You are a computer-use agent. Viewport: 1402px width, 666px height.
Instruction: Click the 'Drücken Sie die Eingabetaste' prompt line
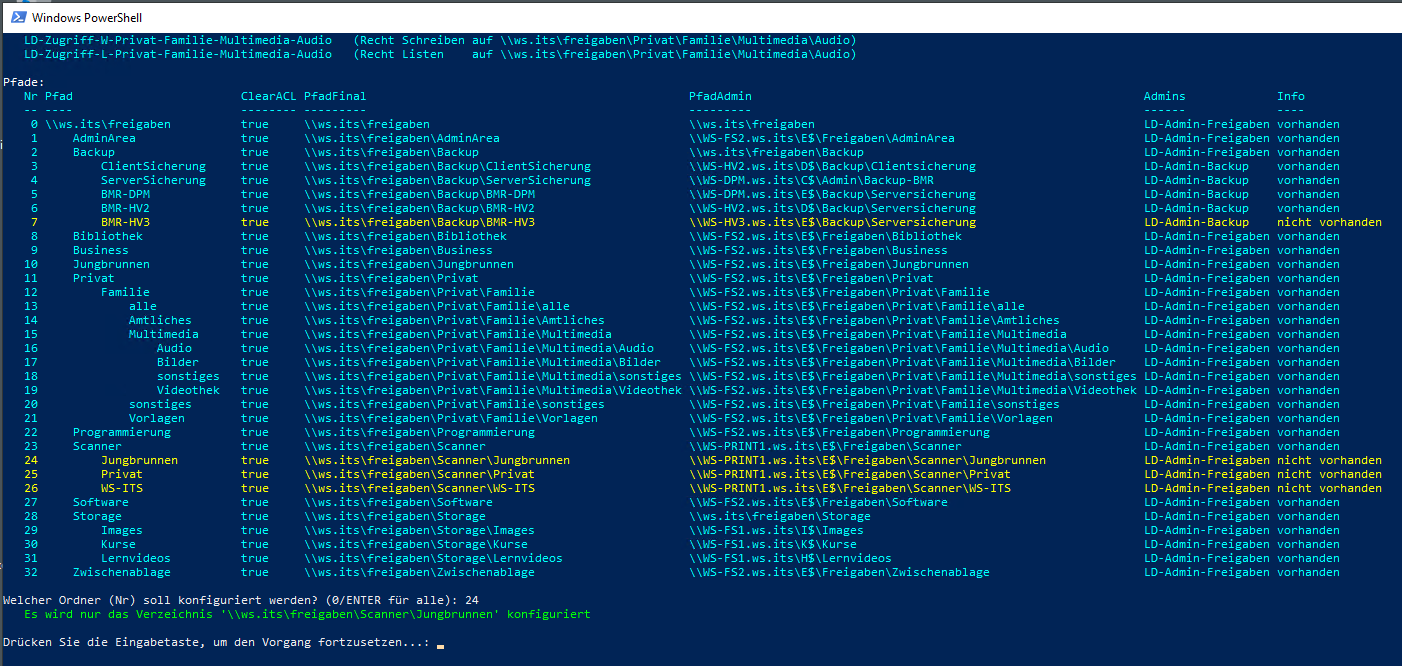216,642
